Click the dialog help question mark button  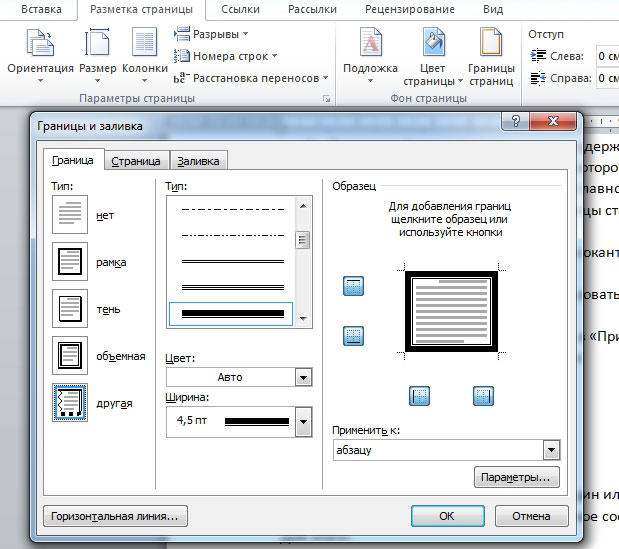pyautogui.click(x=515, y=121)
